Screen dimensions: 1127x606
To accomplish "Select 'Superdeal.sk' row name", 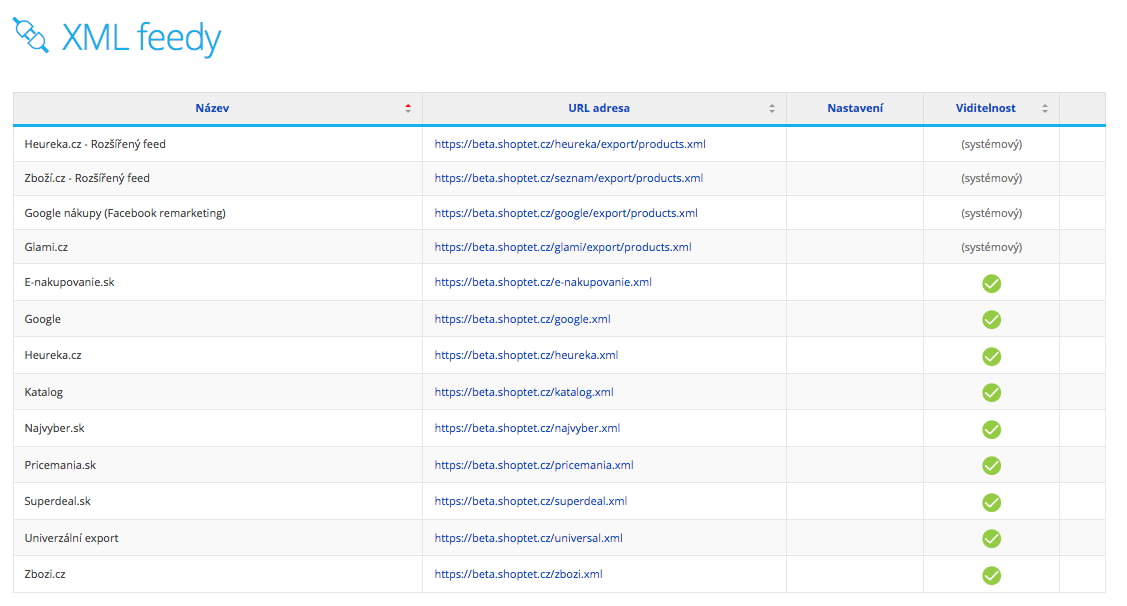I will 58,501.
